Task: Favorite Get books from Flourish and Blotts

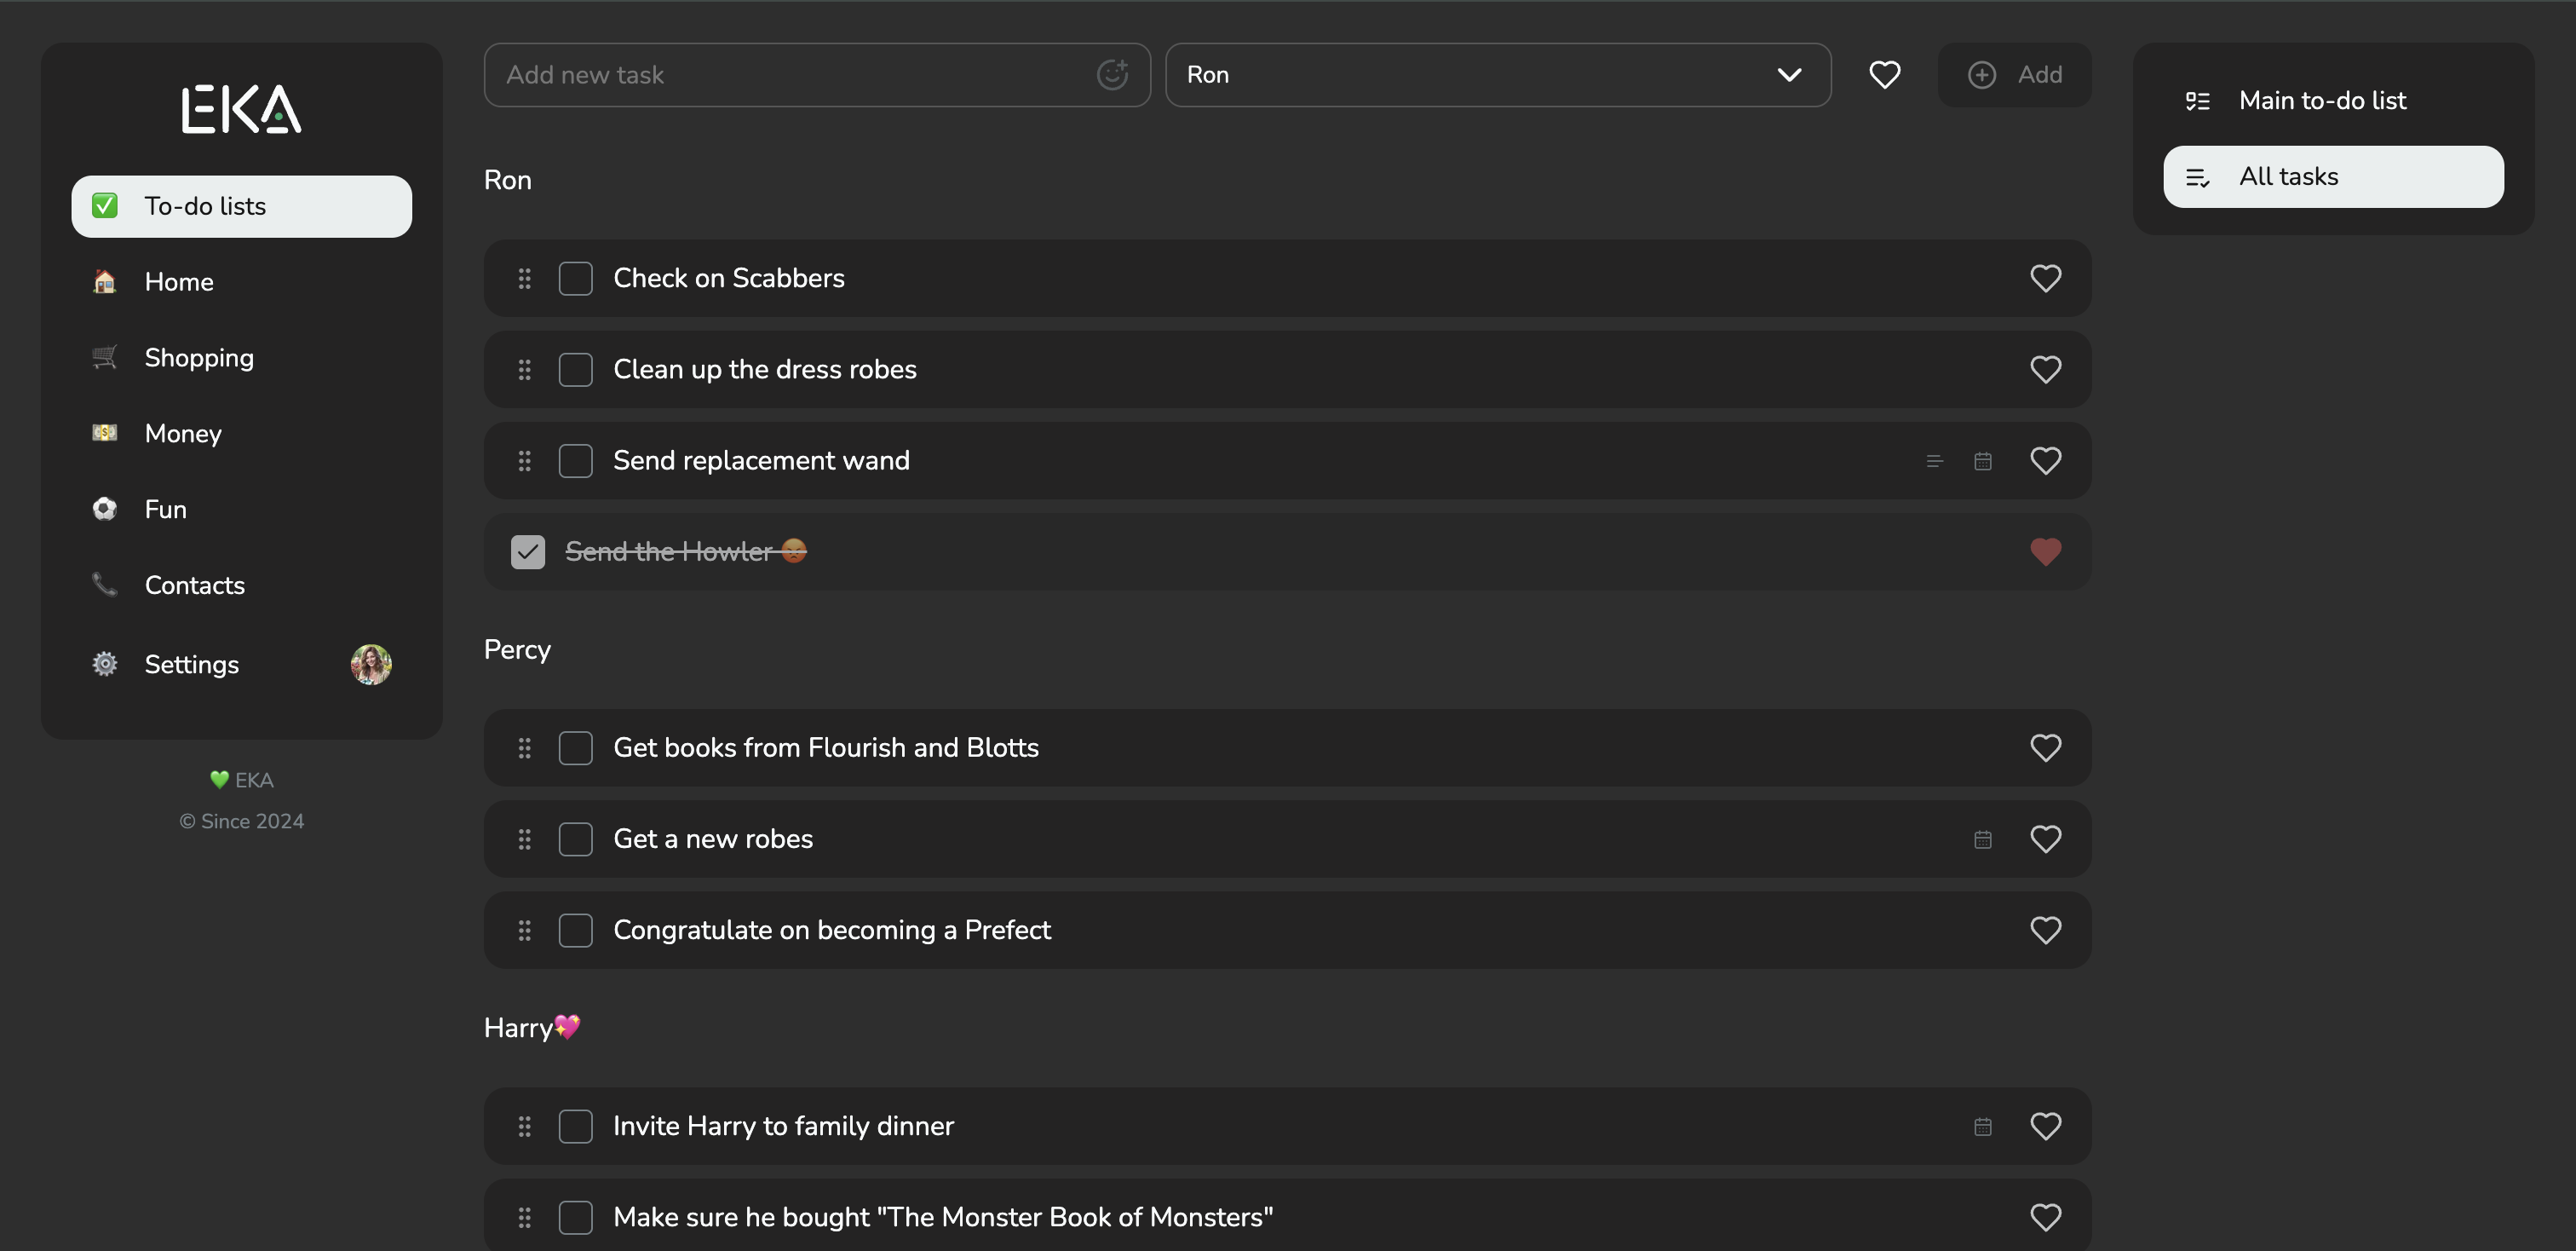Action: tap(2046, 747)
